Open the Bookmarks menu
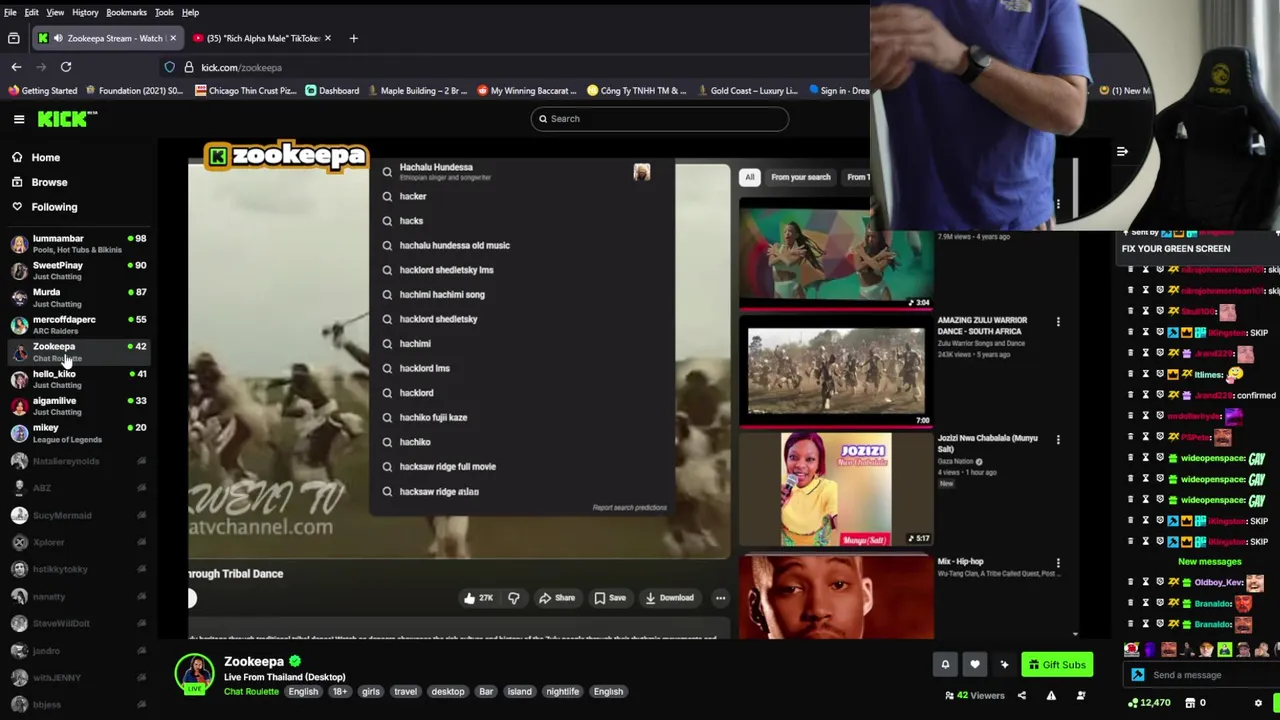This screenshot has height=720, width=1280. pyautogui.click(x=126, y=12)
